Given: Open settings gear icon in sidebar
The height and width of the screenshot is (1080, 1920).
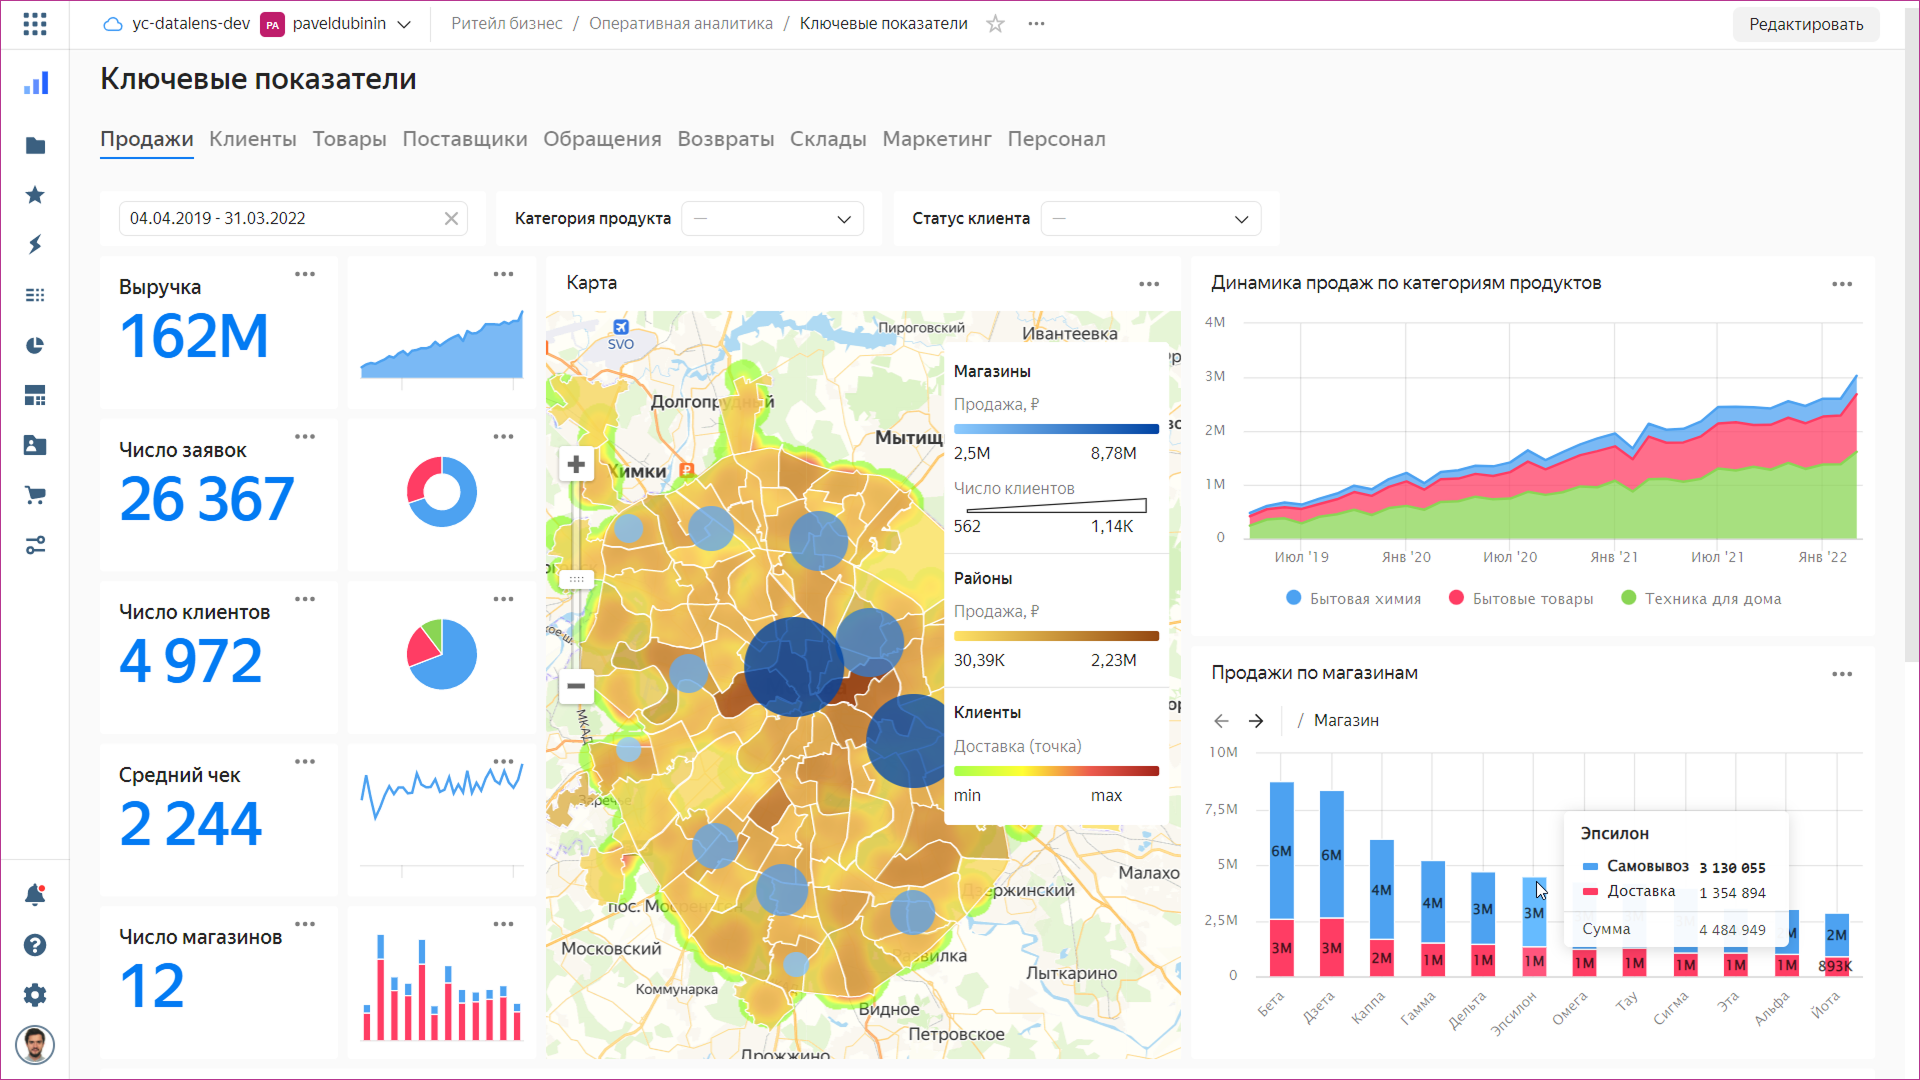Looking at the screenshot, I should (35, 995).
